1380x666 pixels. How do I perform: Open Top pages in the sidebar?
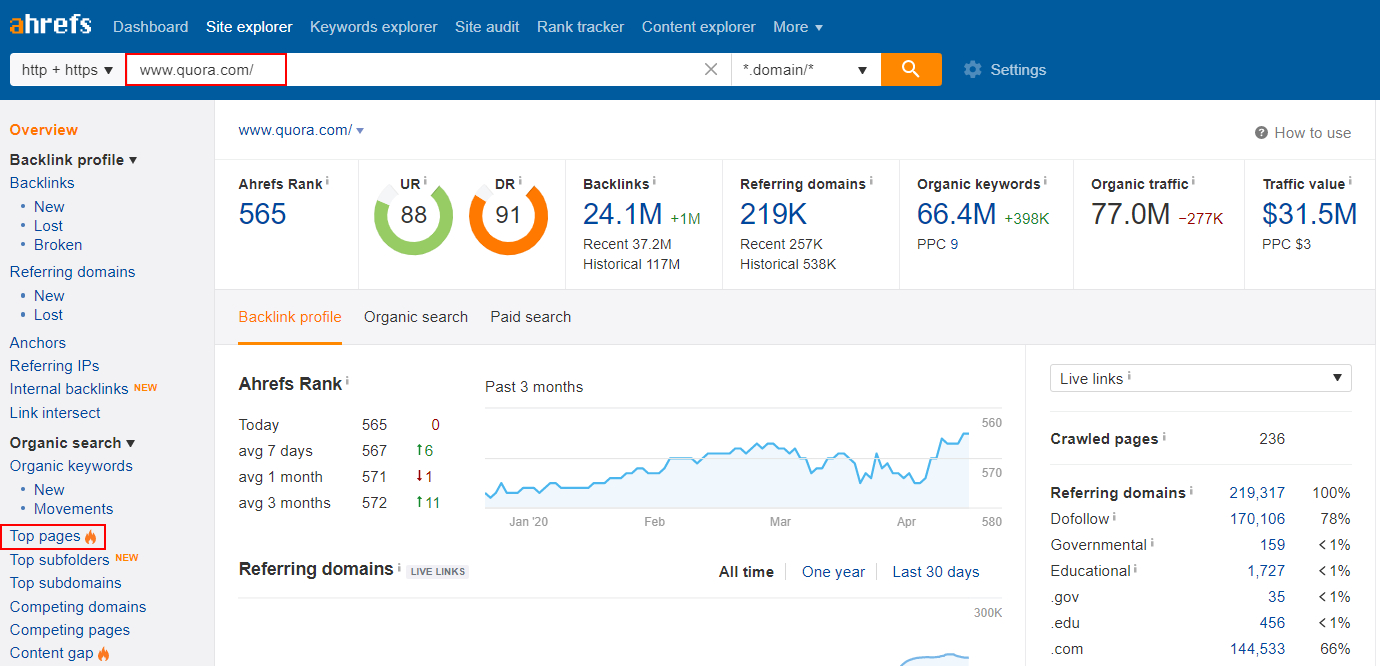[x=45, y=536]
